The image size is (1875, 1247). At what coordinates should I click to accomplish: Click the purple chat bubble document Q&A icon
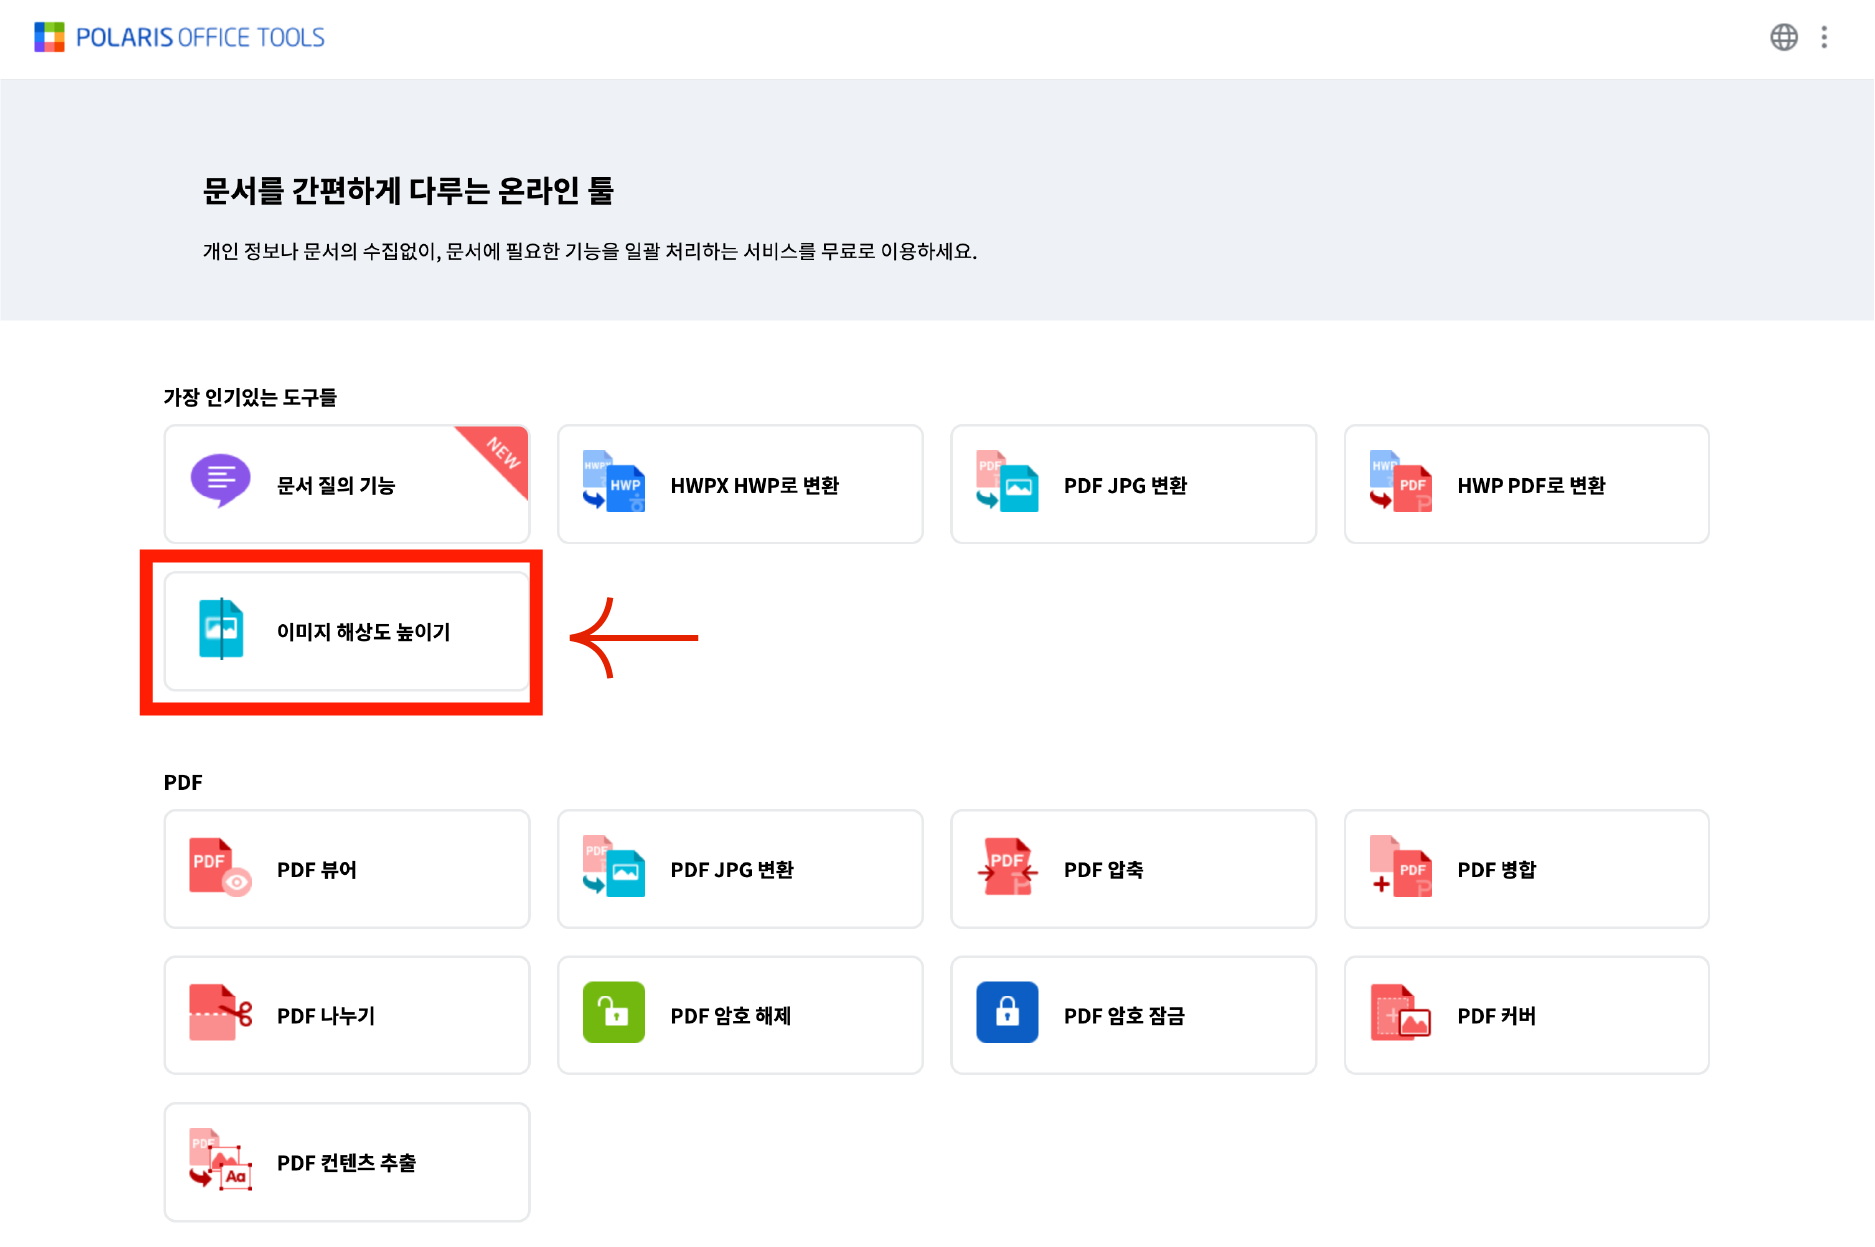coord(220,481)
